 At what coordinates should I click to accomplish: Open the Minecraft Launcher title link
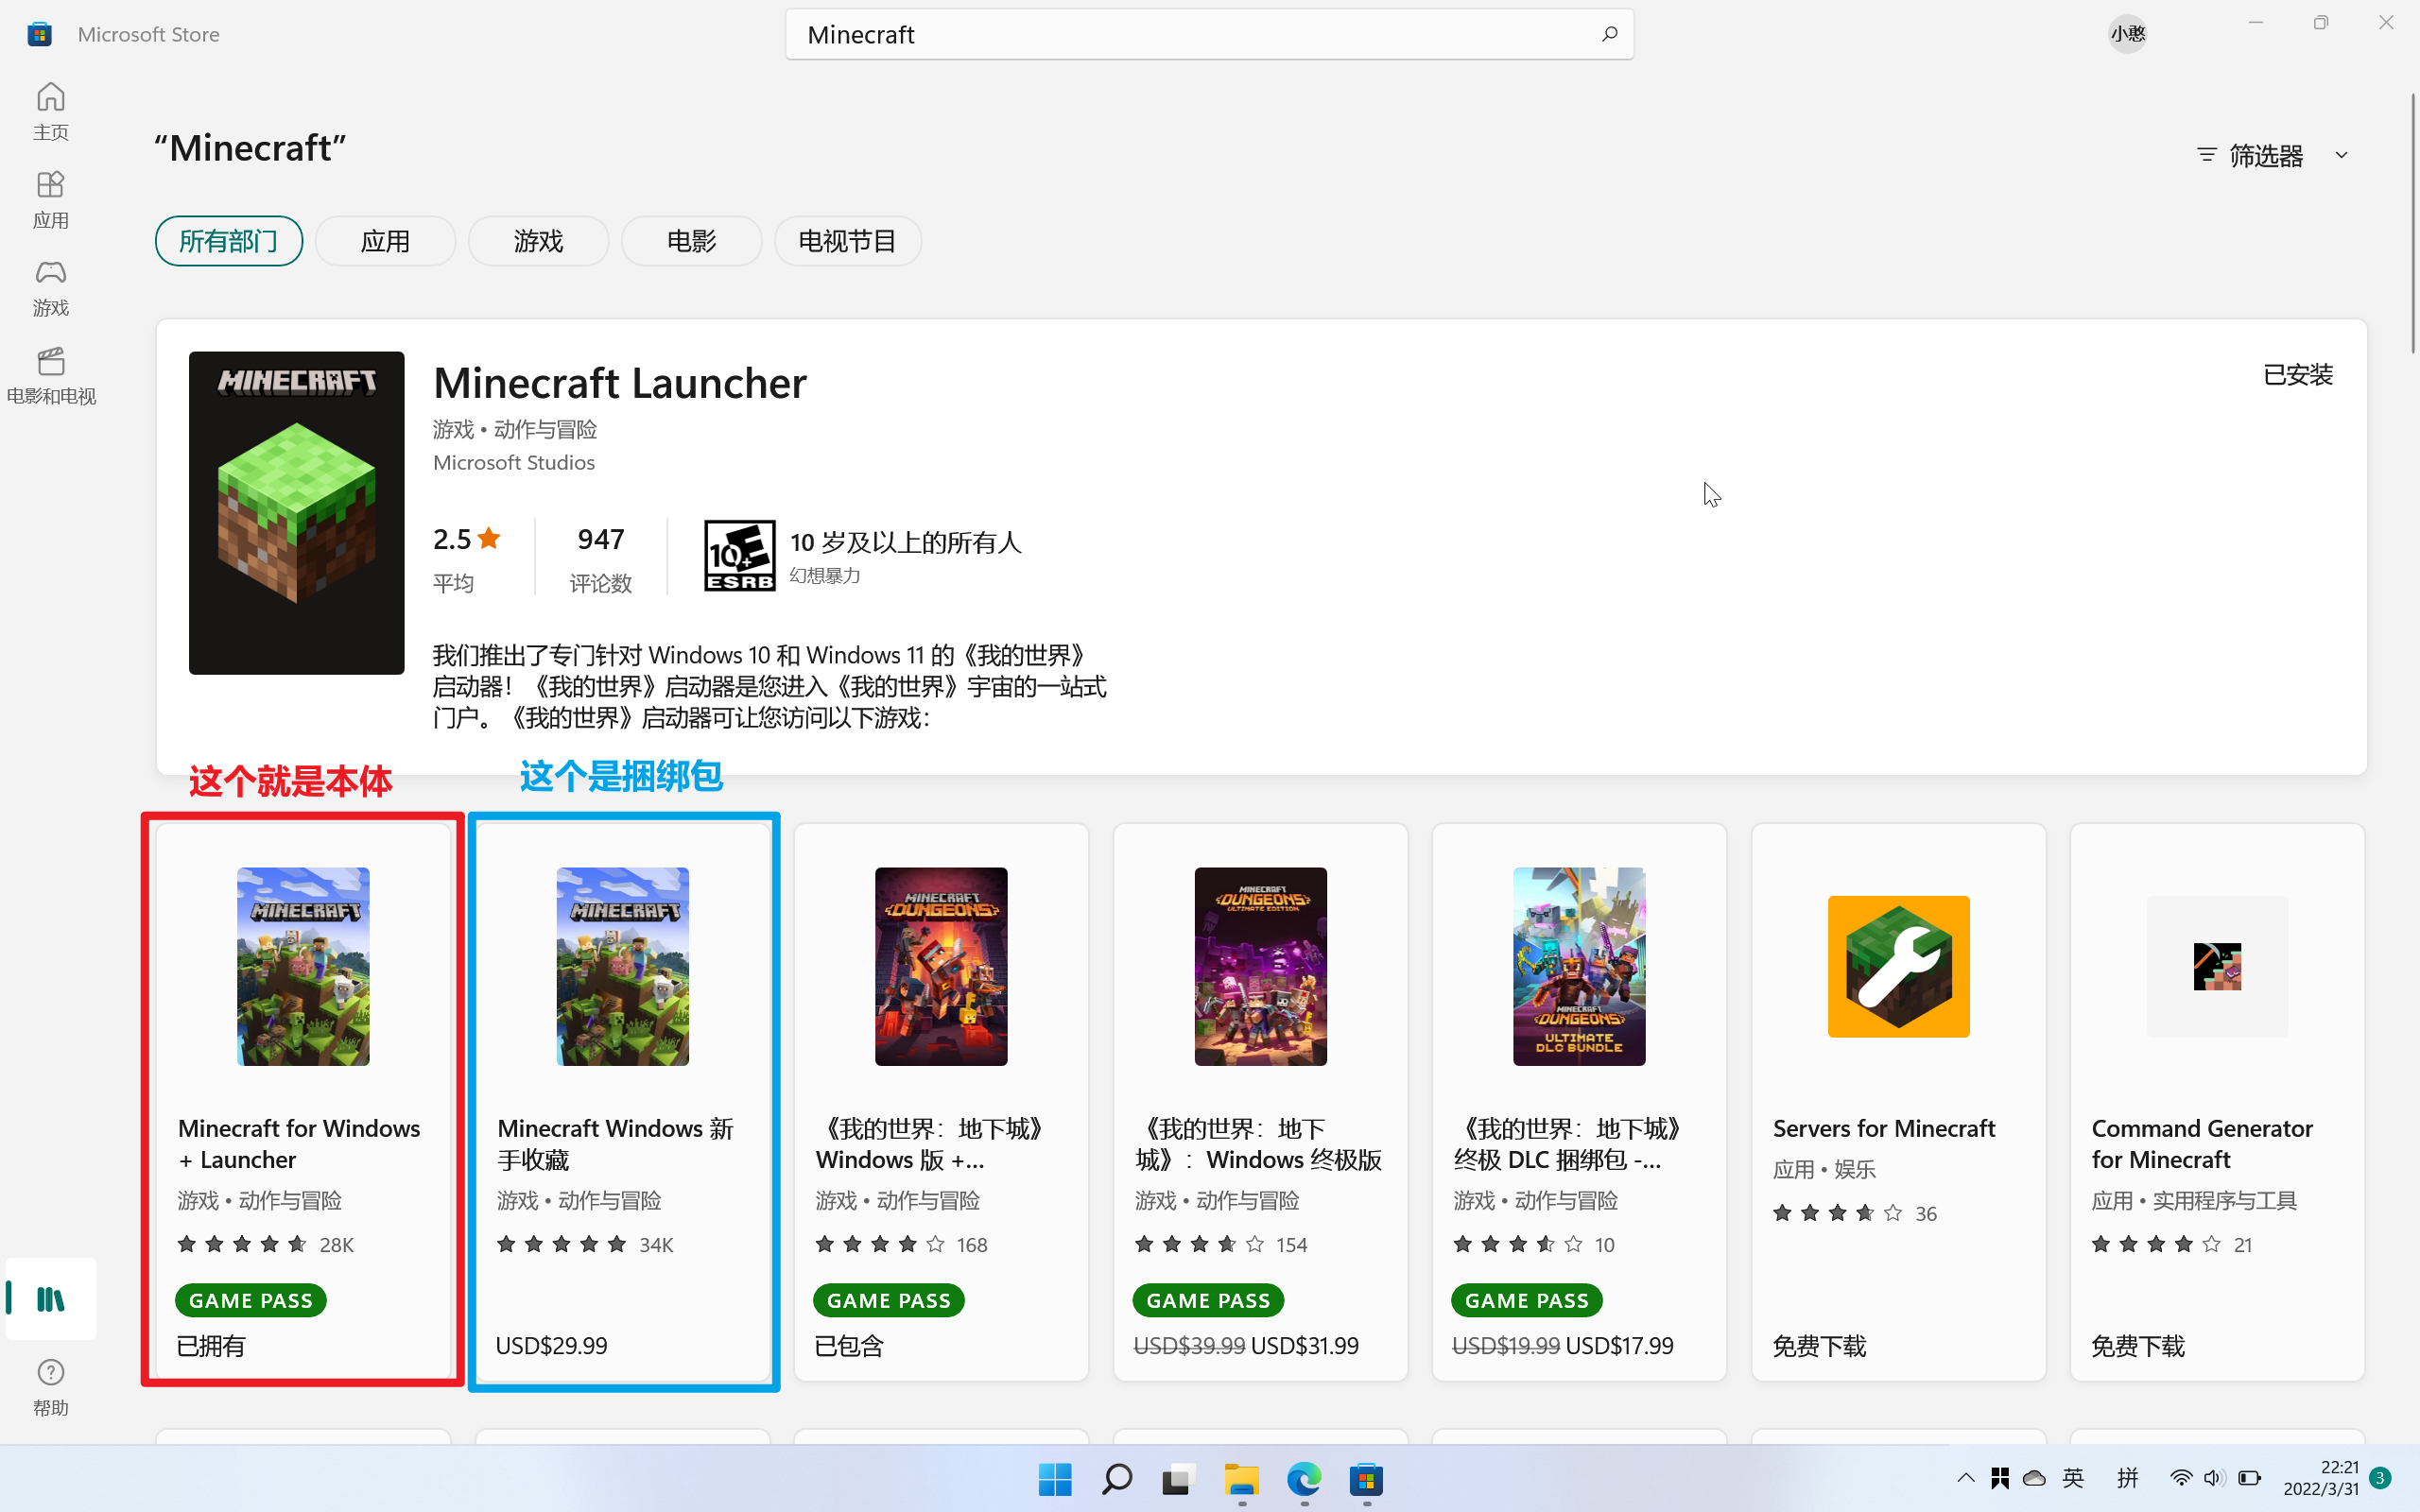click(620, 383)
